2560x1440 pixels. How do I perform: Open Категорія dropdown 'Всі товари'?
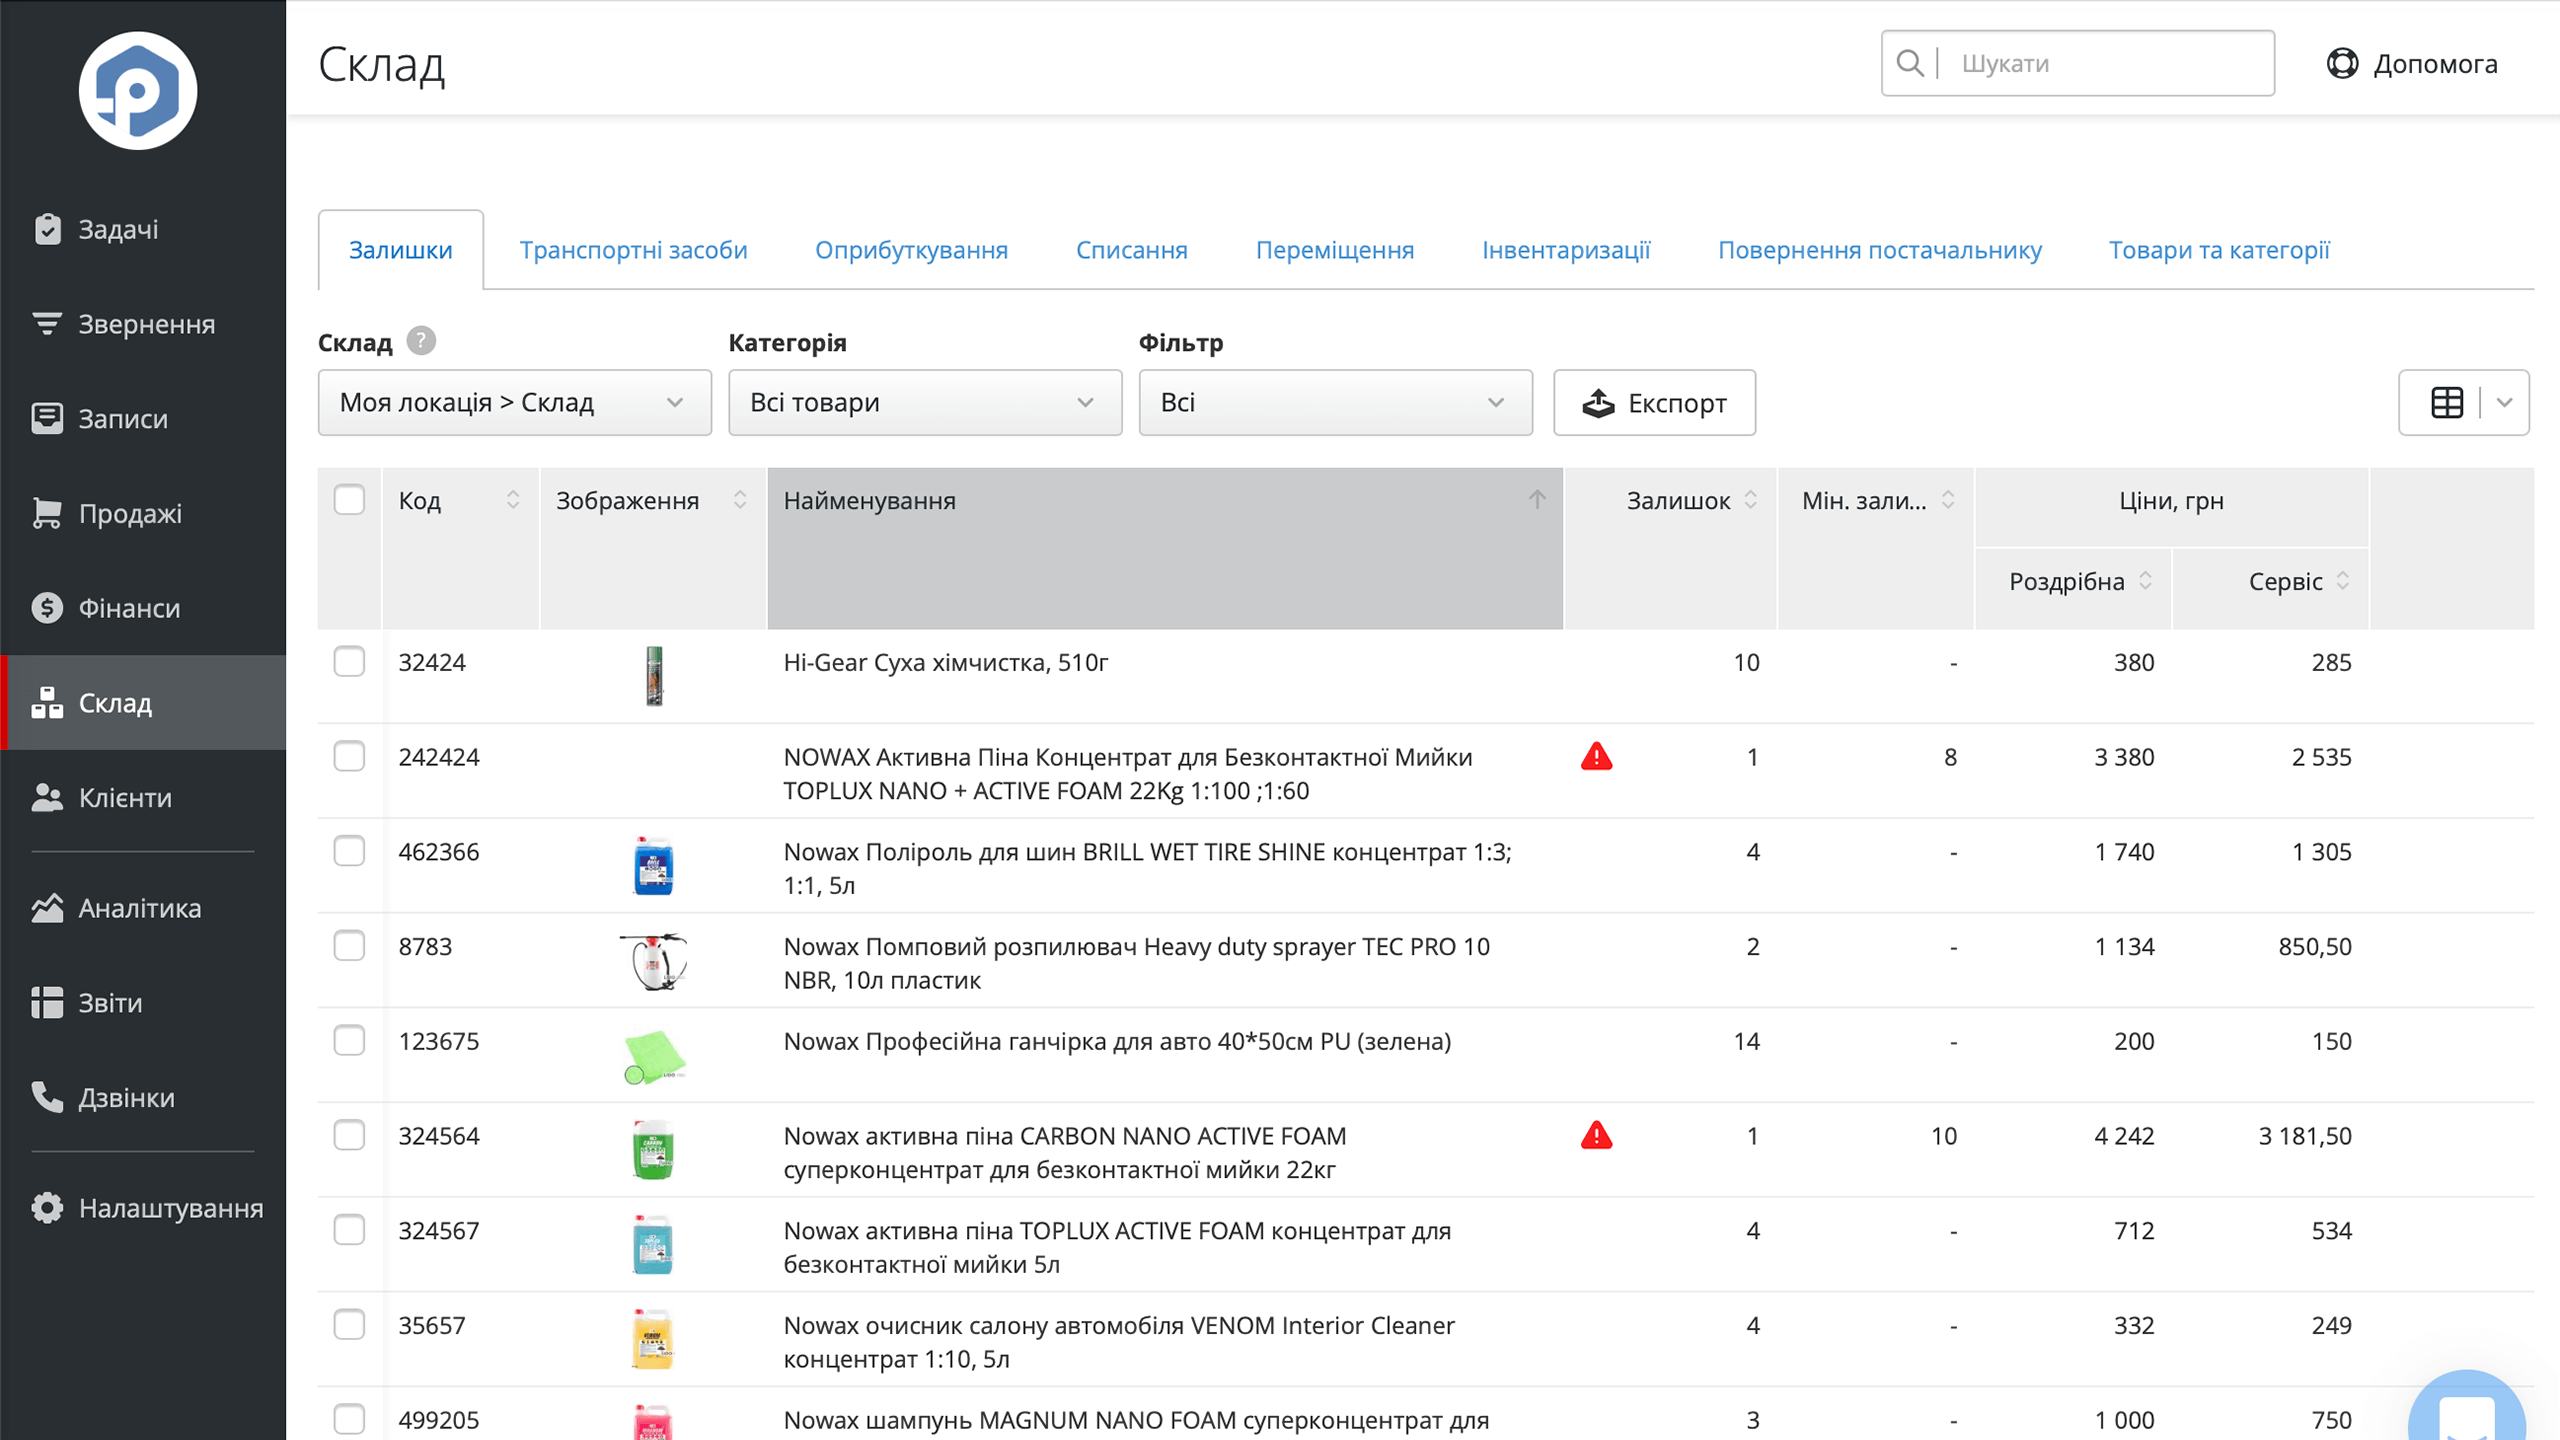(925, 403)
